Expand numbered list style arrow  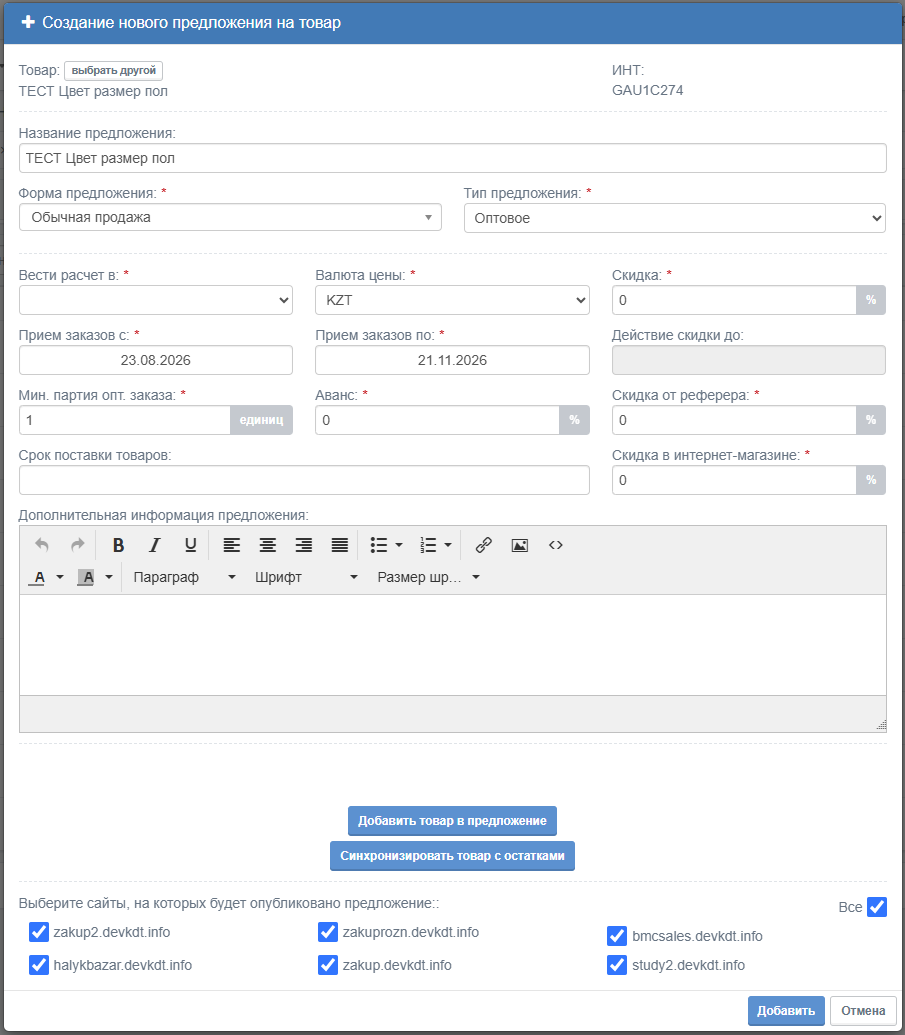(448, 545)
